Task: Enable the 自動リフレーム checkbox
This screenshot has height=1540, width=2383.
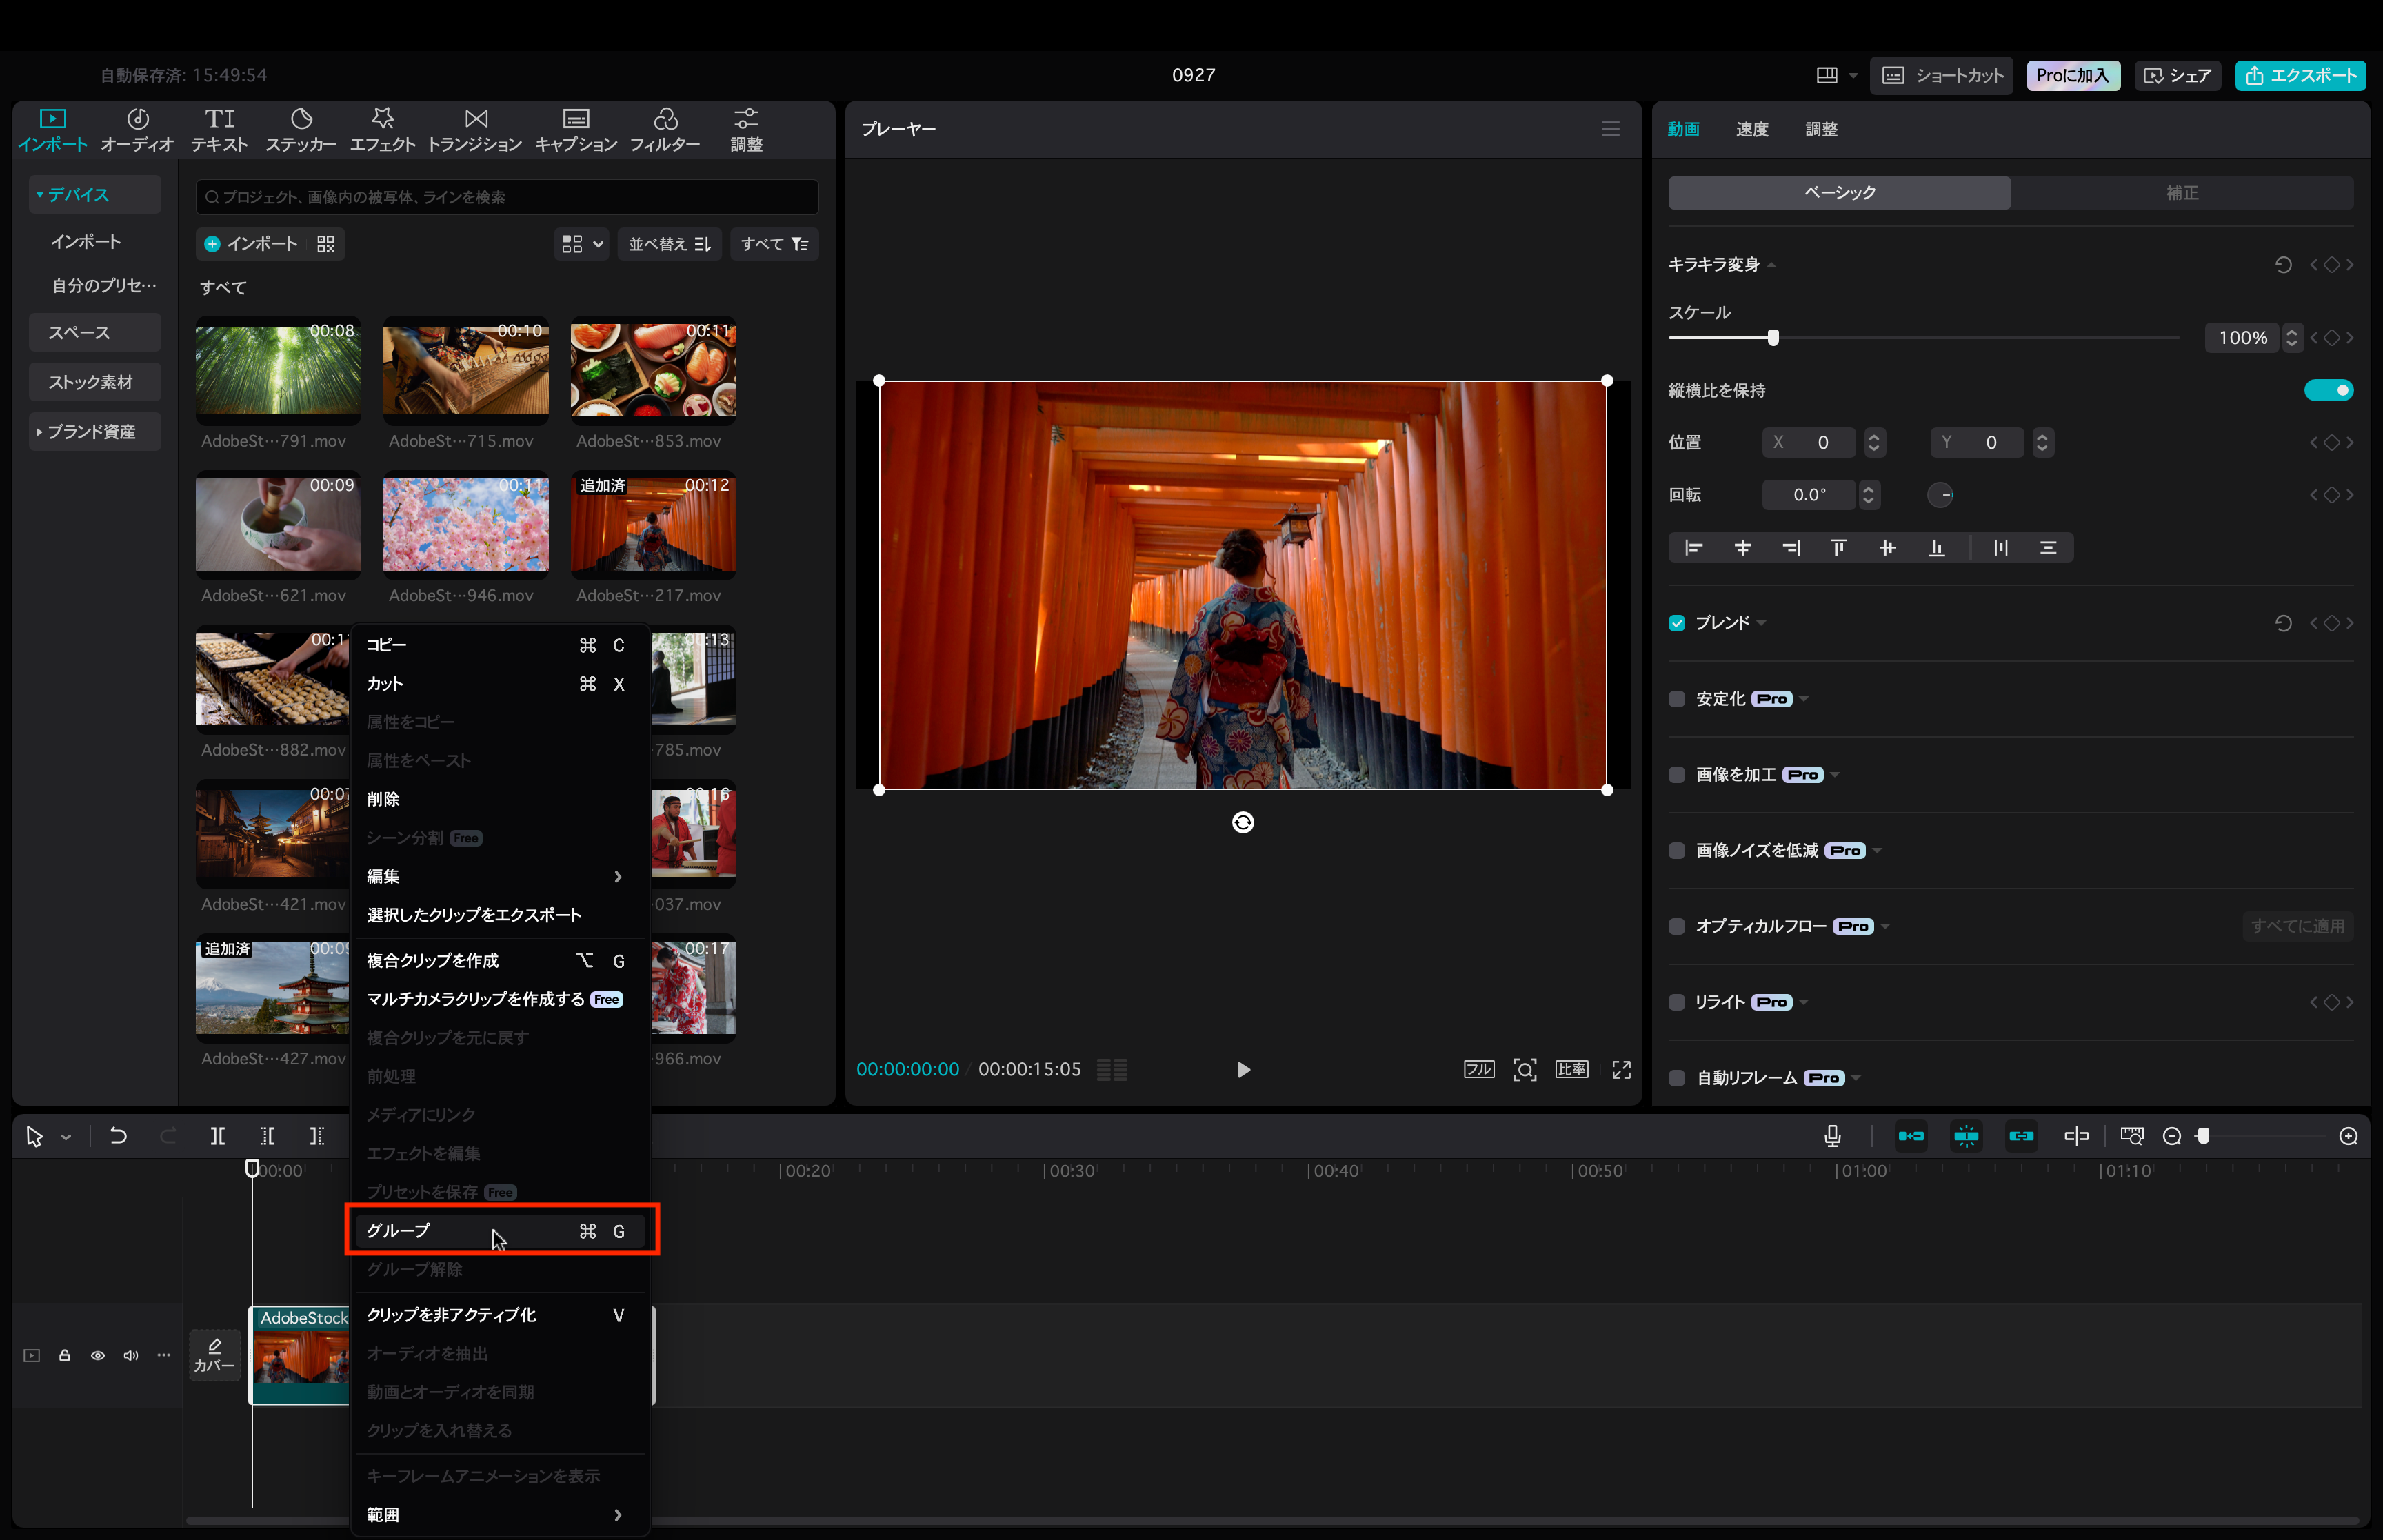Action: click(1677, 1078)
